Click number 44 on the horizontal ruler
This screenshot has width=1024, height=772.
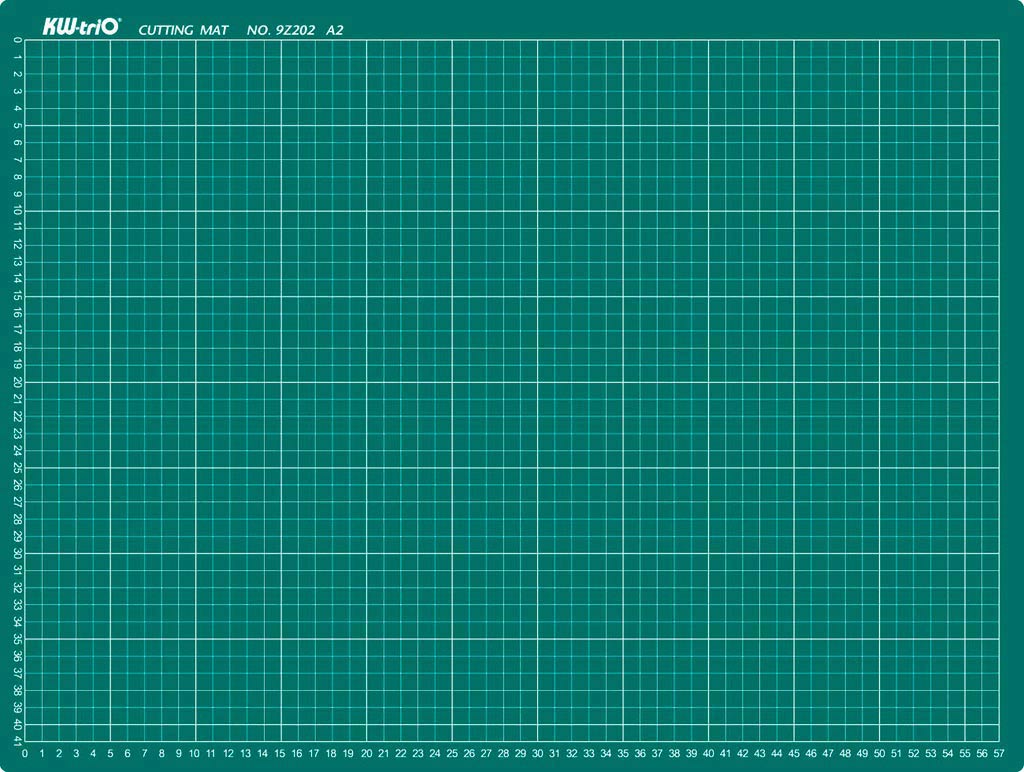[776, 753]
